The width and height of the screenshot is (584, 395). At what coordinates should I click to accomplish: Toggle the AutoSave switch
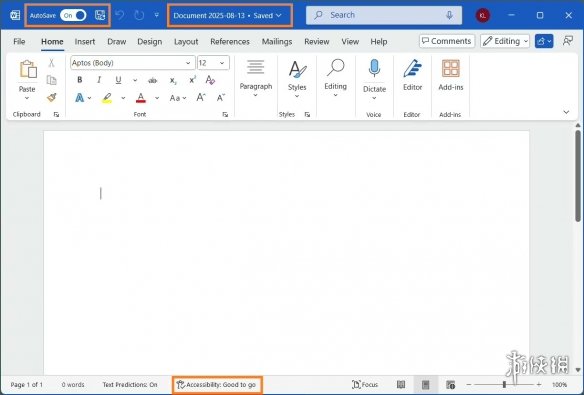coord(73,15)
